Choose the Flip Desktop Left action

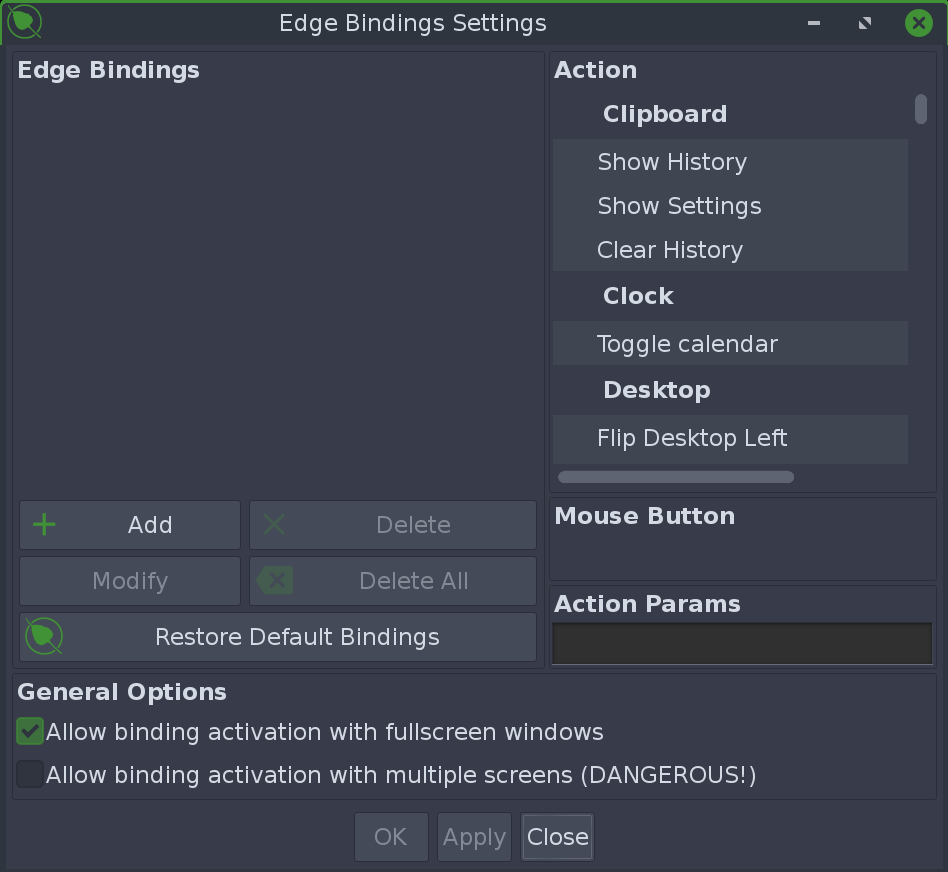pyautogui.click(x=692, y=438)
